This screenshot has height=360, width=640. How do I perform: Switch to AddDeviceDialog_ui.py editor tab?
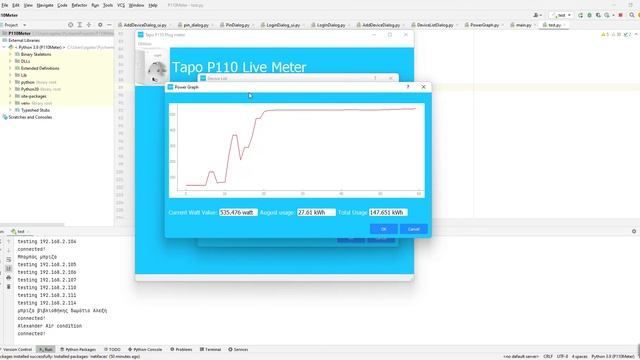pyautogui.click(x=144, y=25)
